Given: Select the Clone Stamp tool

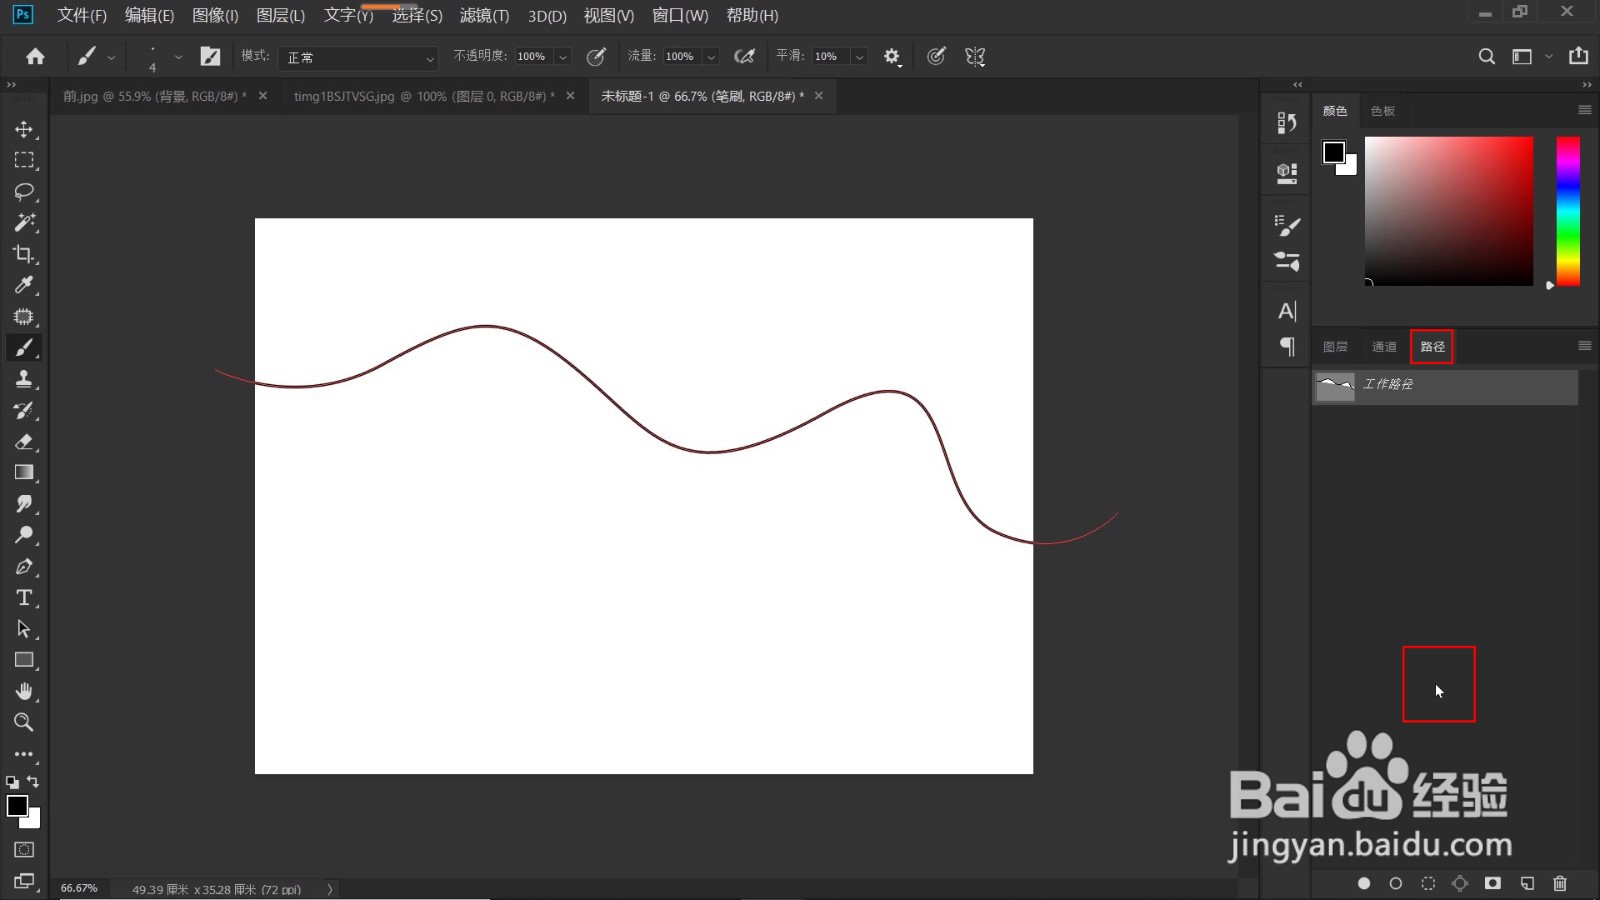Looking at the screenshot, I should 24,379.
